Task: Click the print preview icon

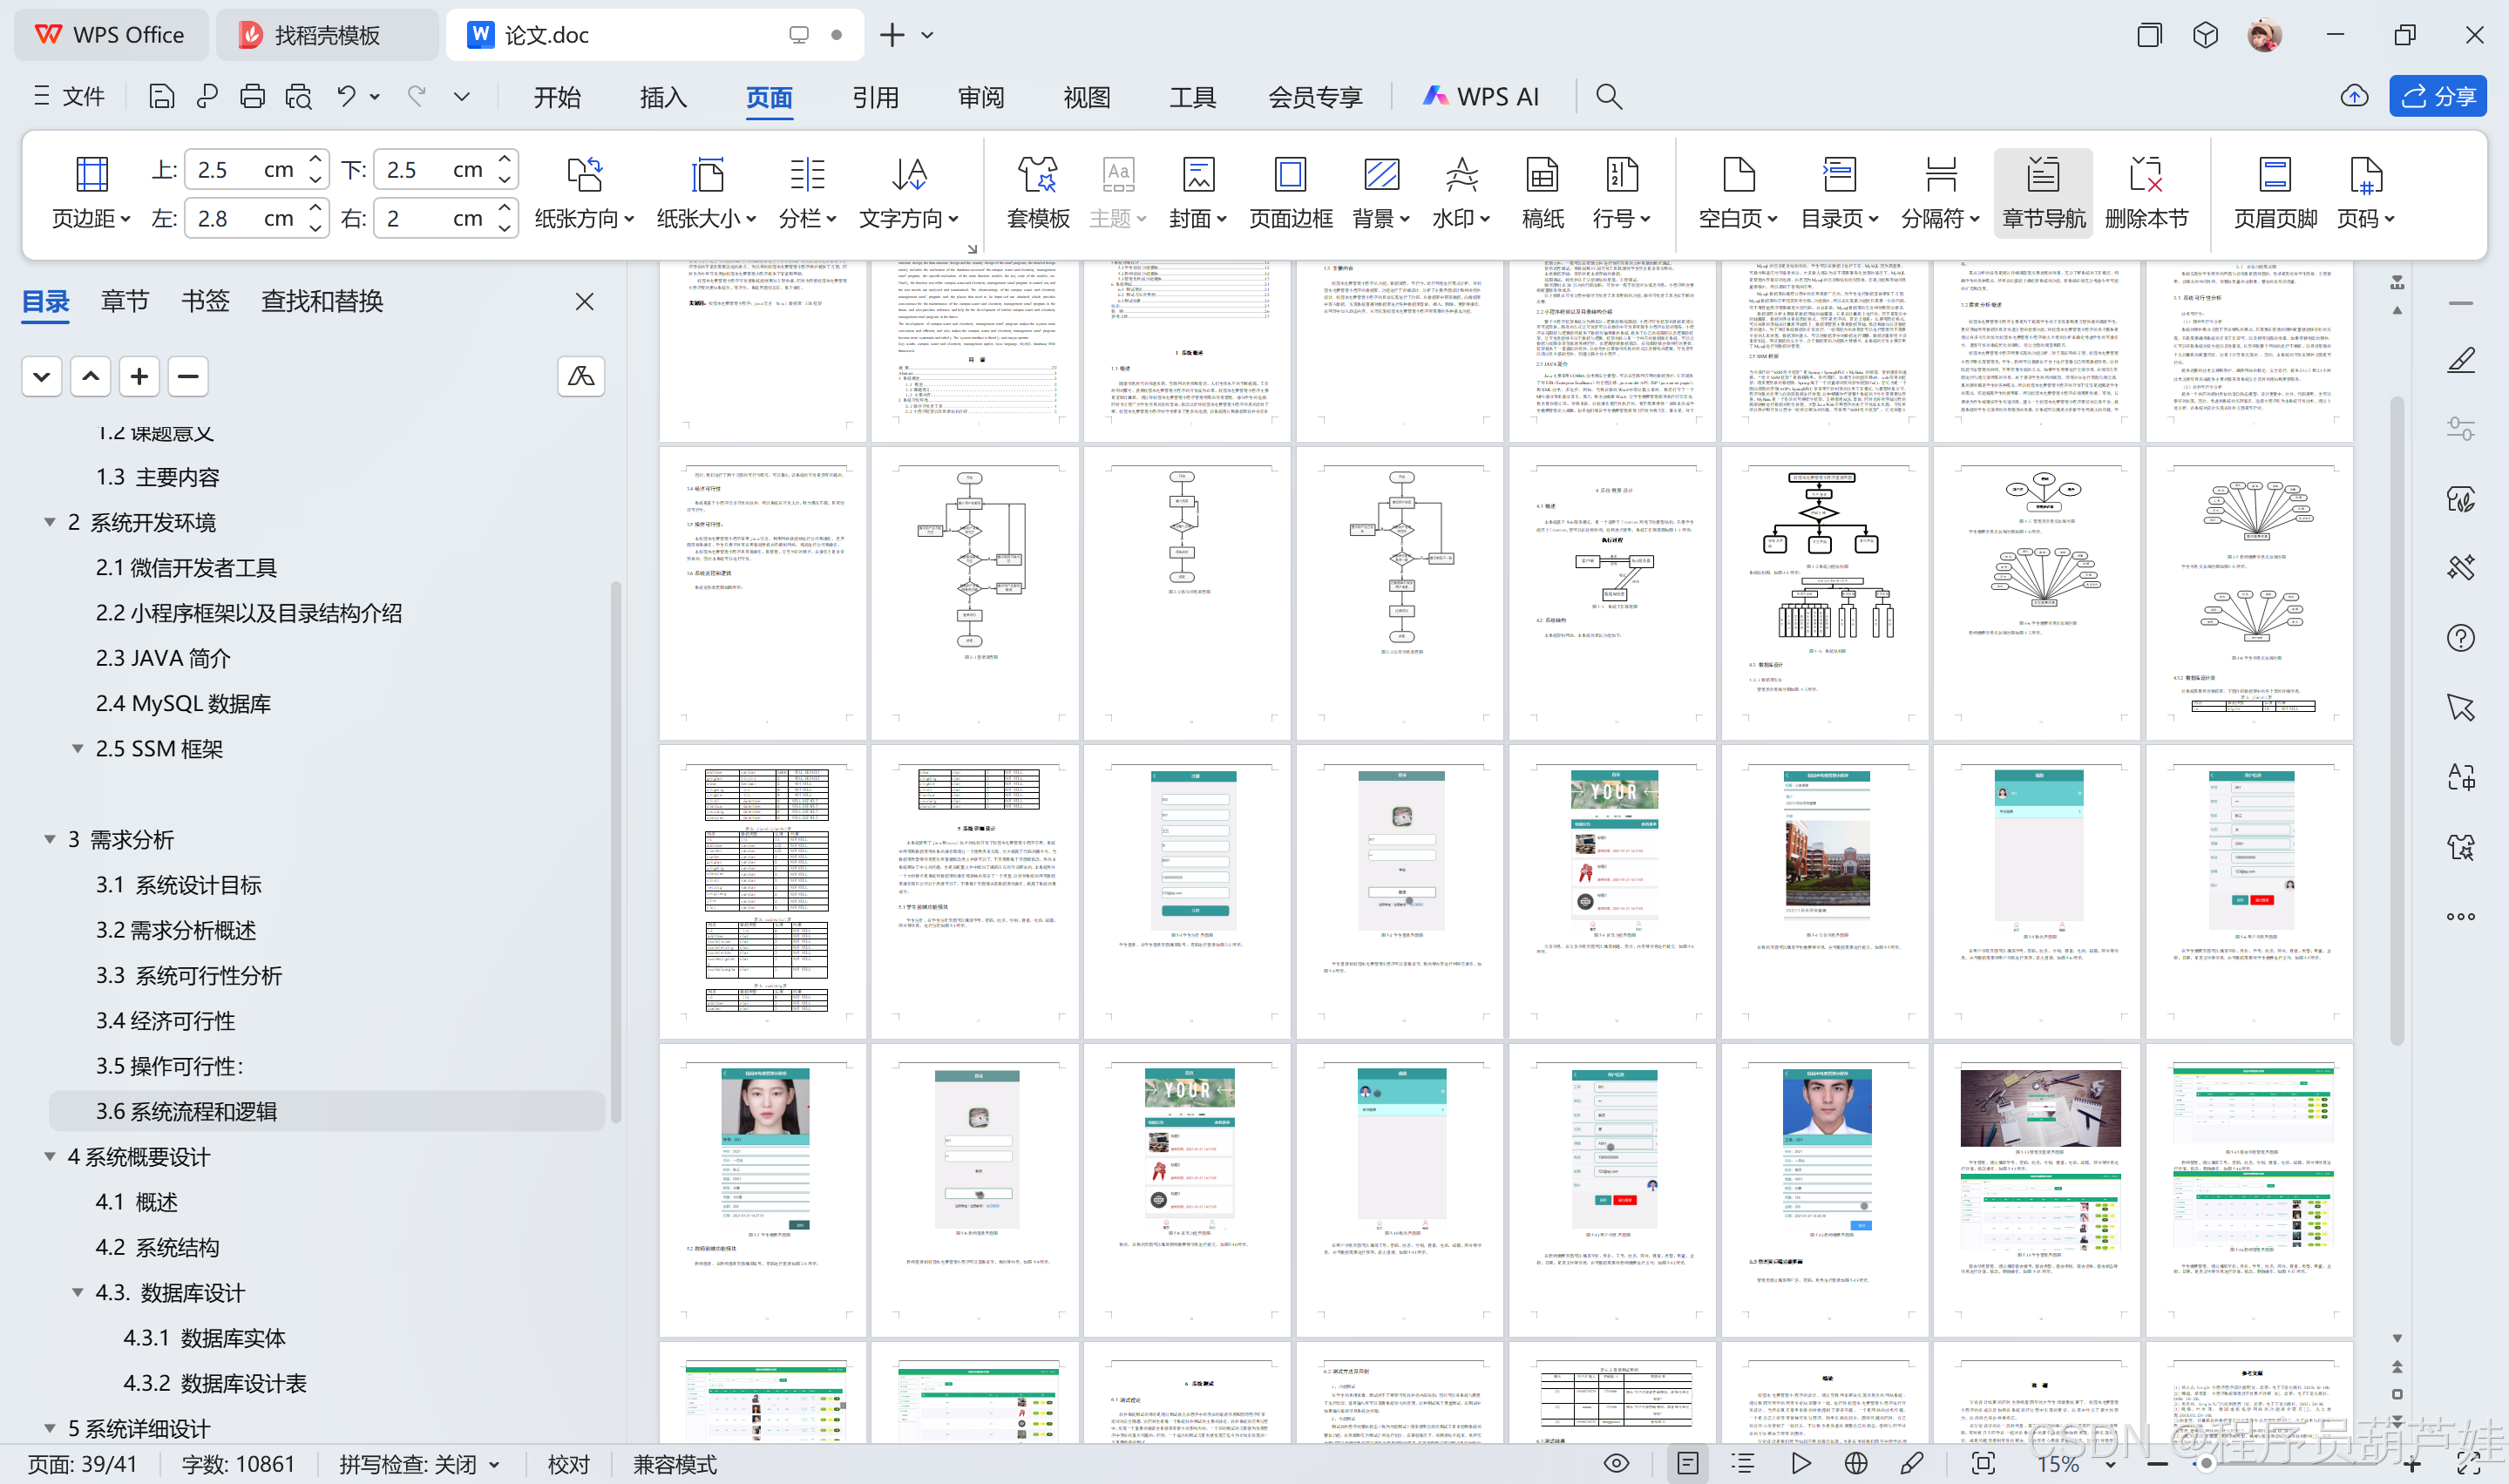Action: pos(298,97)
